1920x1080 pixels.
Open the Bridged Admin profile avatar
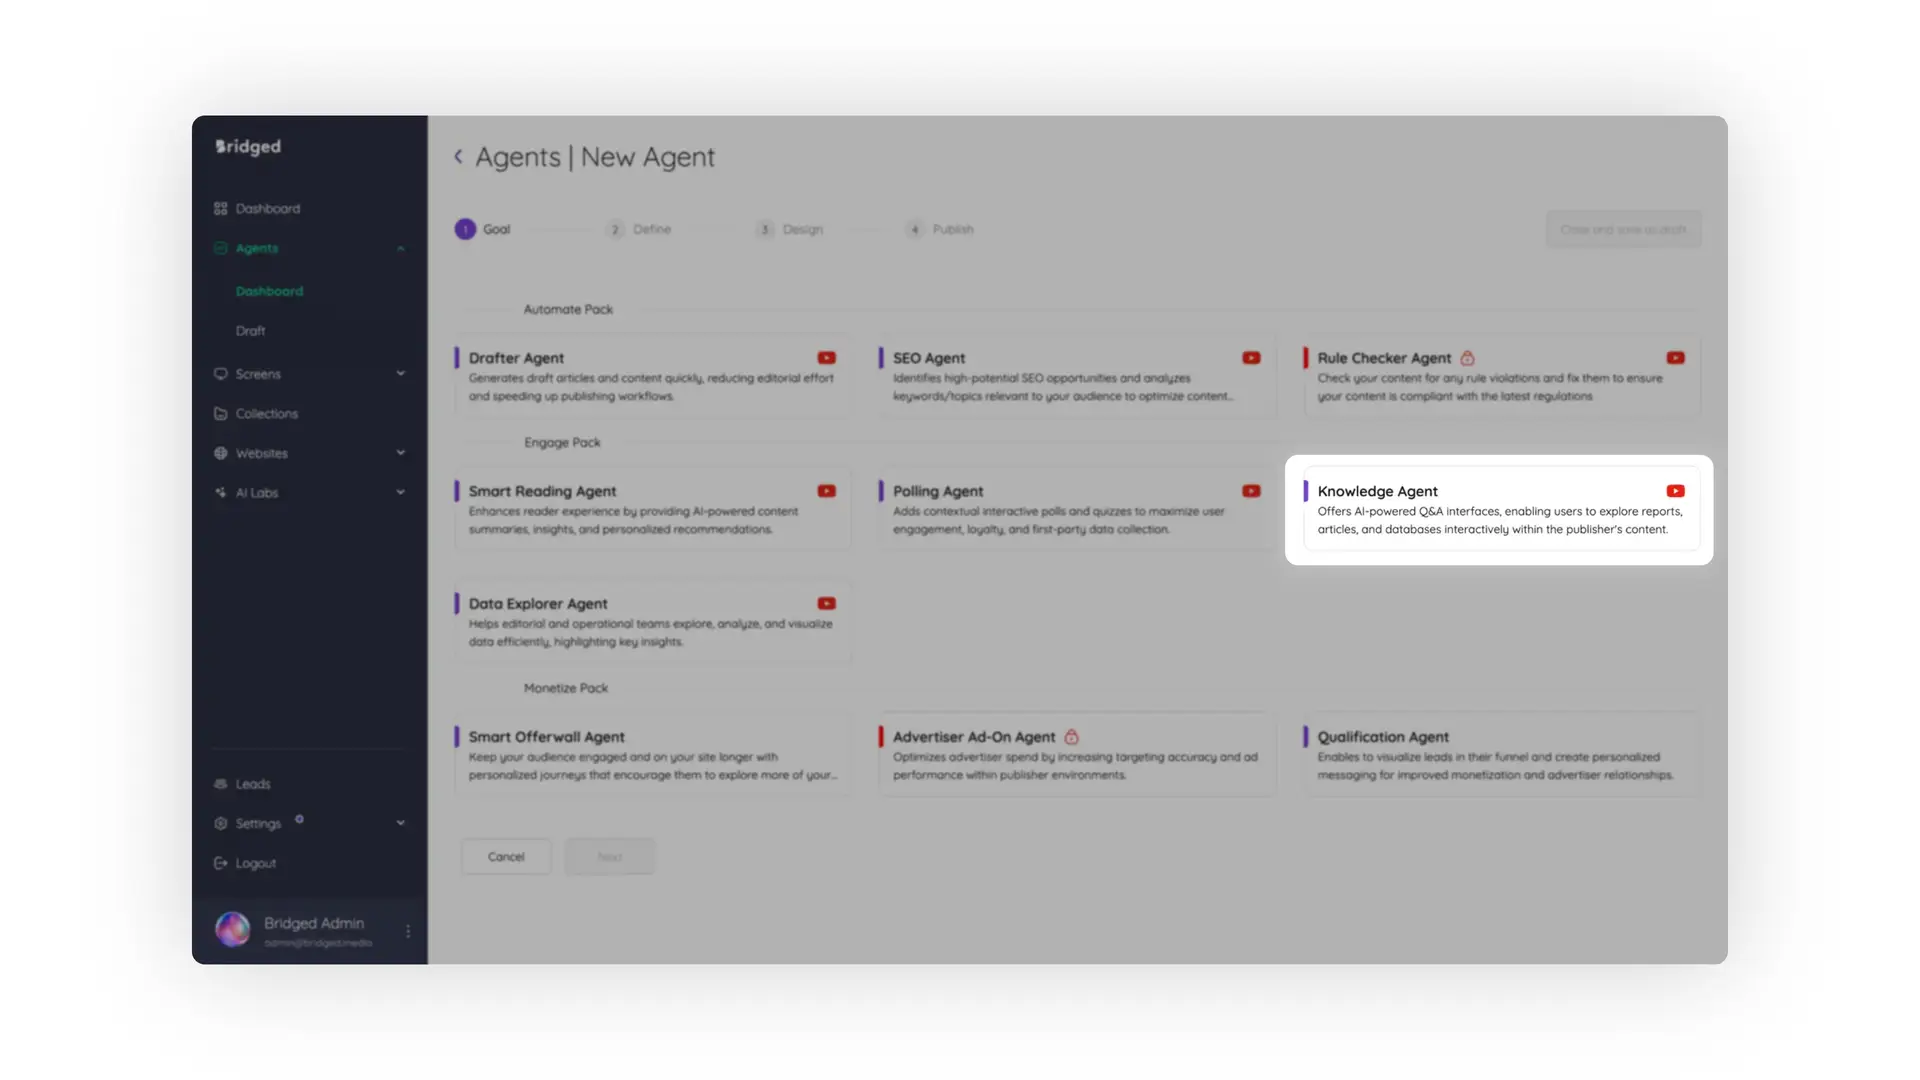point(232,929)
